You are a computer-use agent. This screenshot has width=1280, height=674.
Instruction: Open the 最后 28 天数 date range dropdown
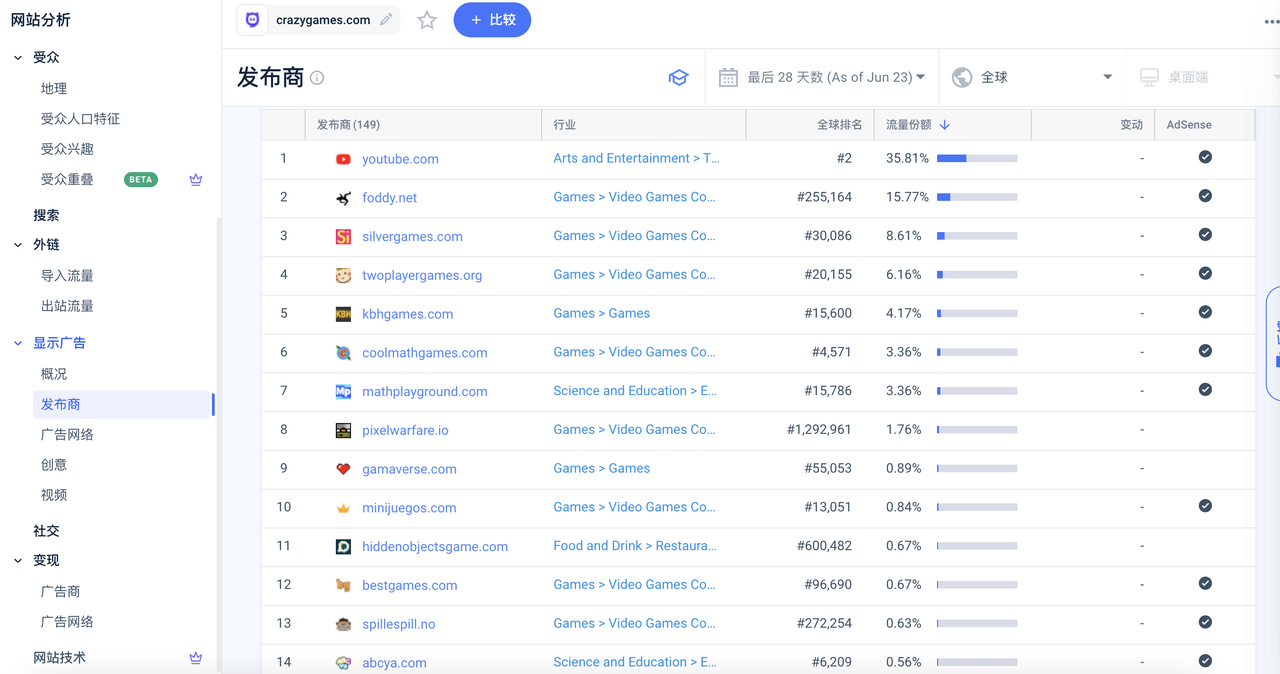[x=823, y=77]
